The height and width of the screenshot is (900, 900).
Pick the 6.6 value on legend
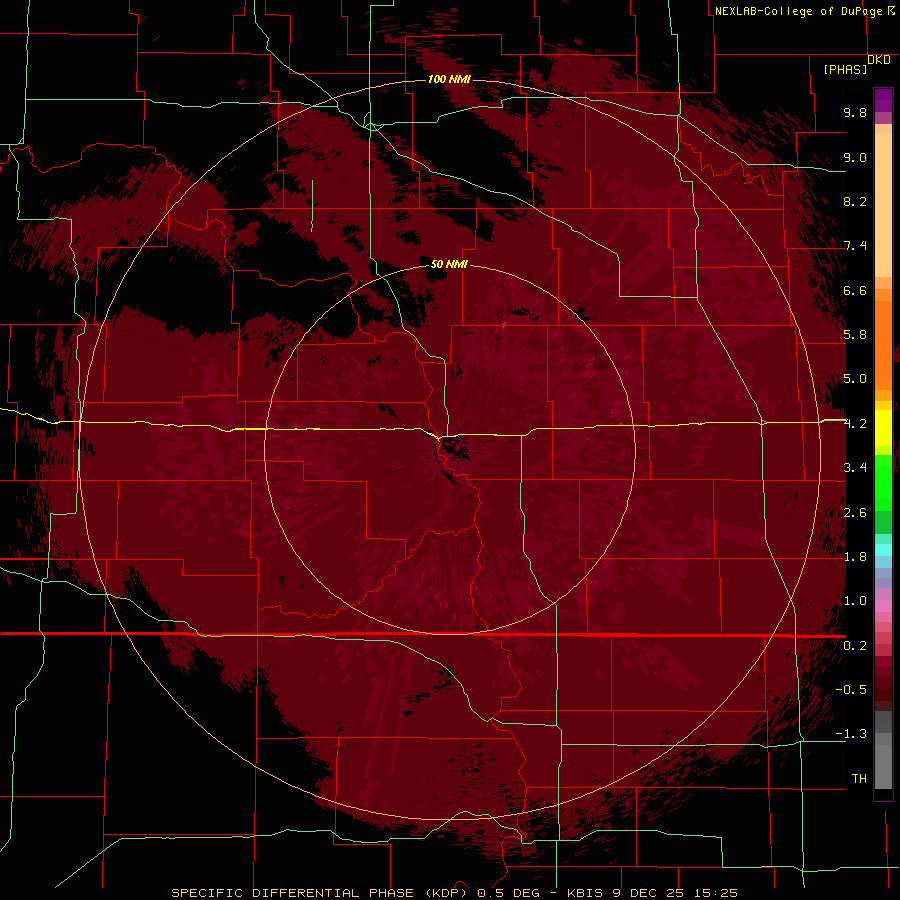[855, 290]
